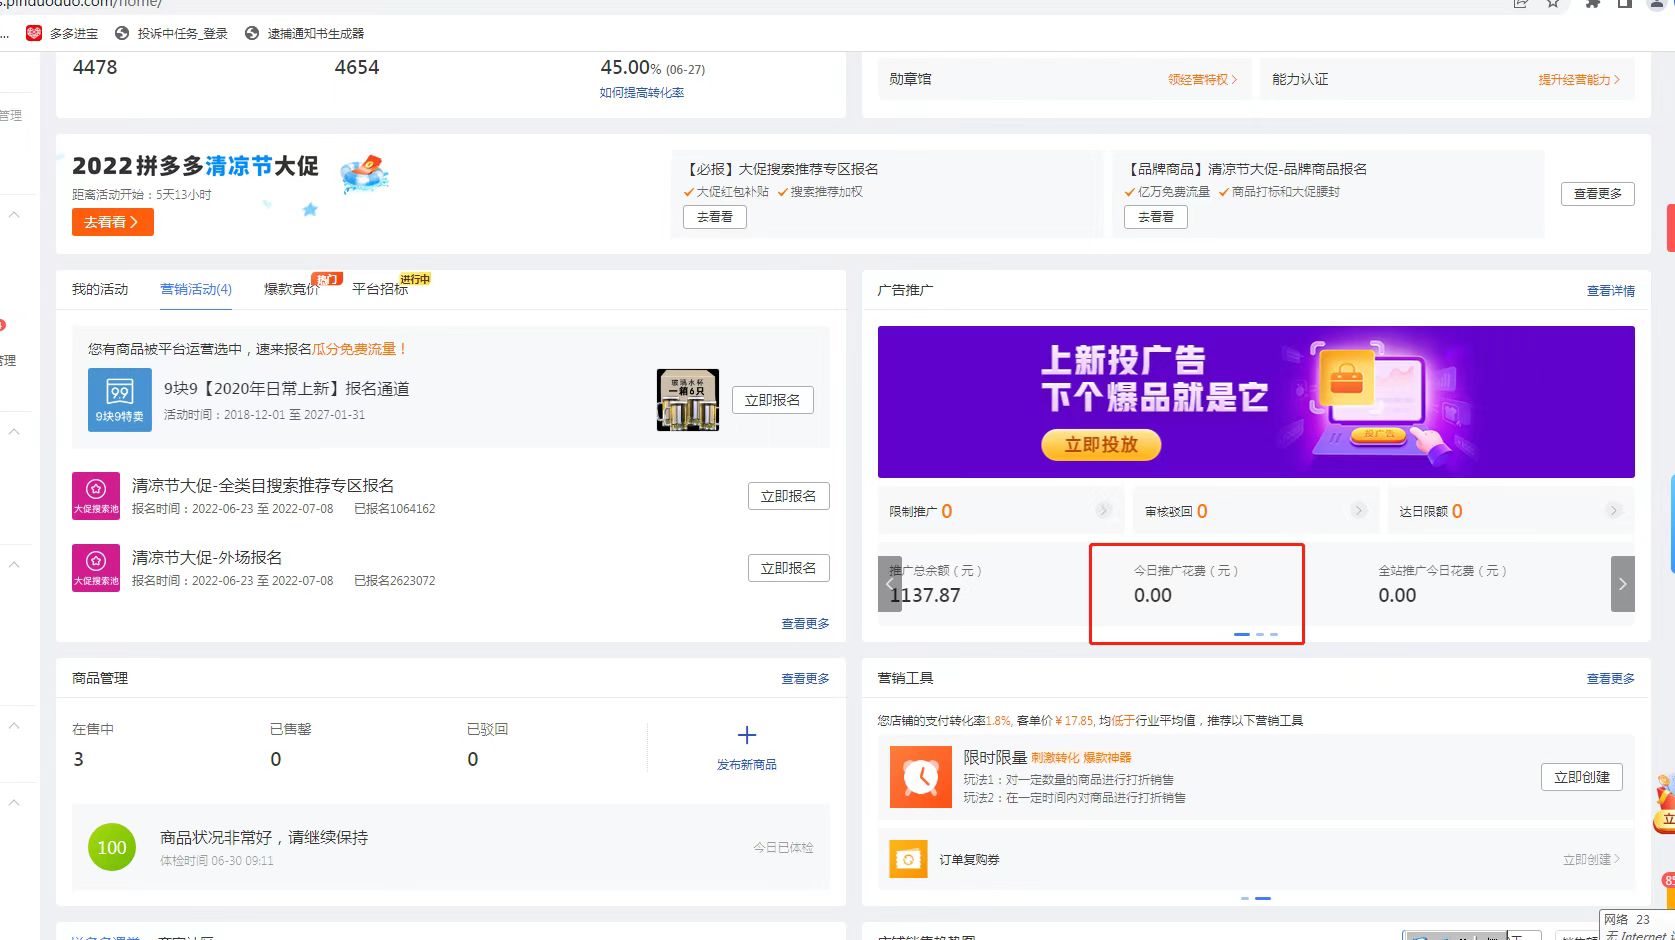Click the 已驳回 count 0
1675x940 pixels.
(x=473, y=759)
